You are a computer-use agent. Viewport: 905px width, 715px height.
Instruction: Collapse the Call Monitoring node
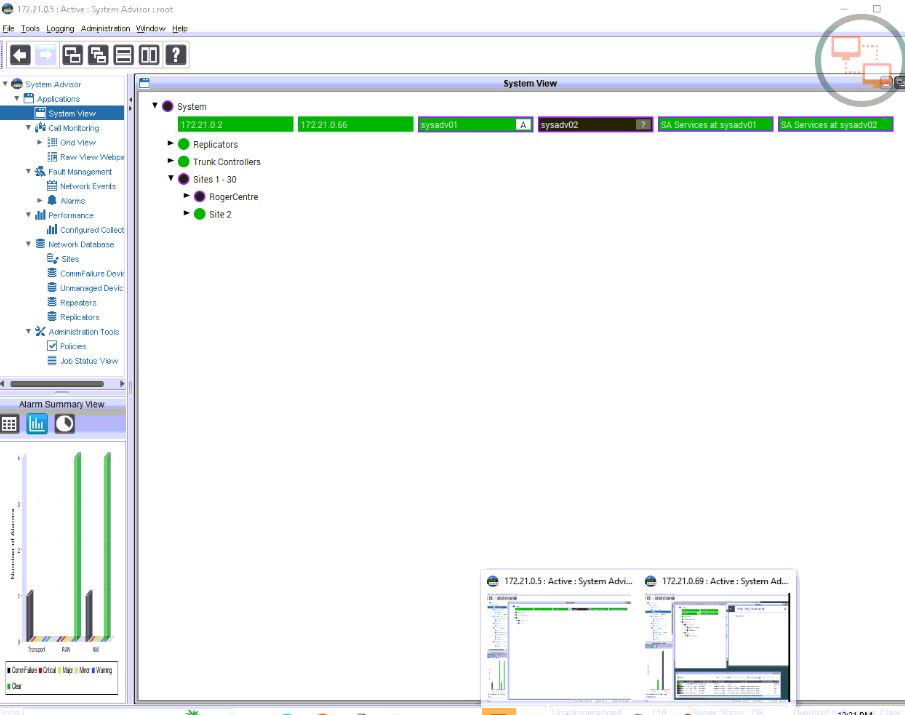coord(28,127)
